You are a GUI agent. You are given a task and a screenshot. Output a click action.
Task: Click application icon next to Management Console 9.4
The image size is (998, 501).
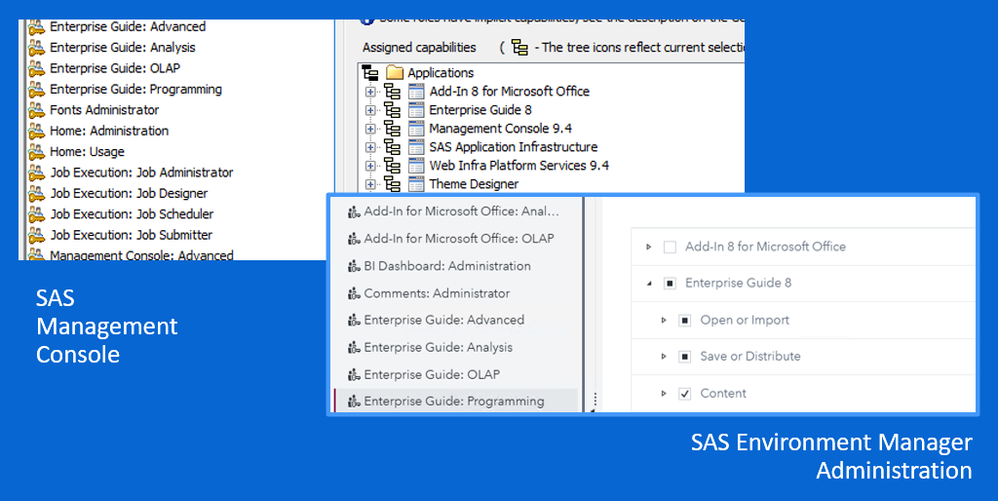click(416, 129)
